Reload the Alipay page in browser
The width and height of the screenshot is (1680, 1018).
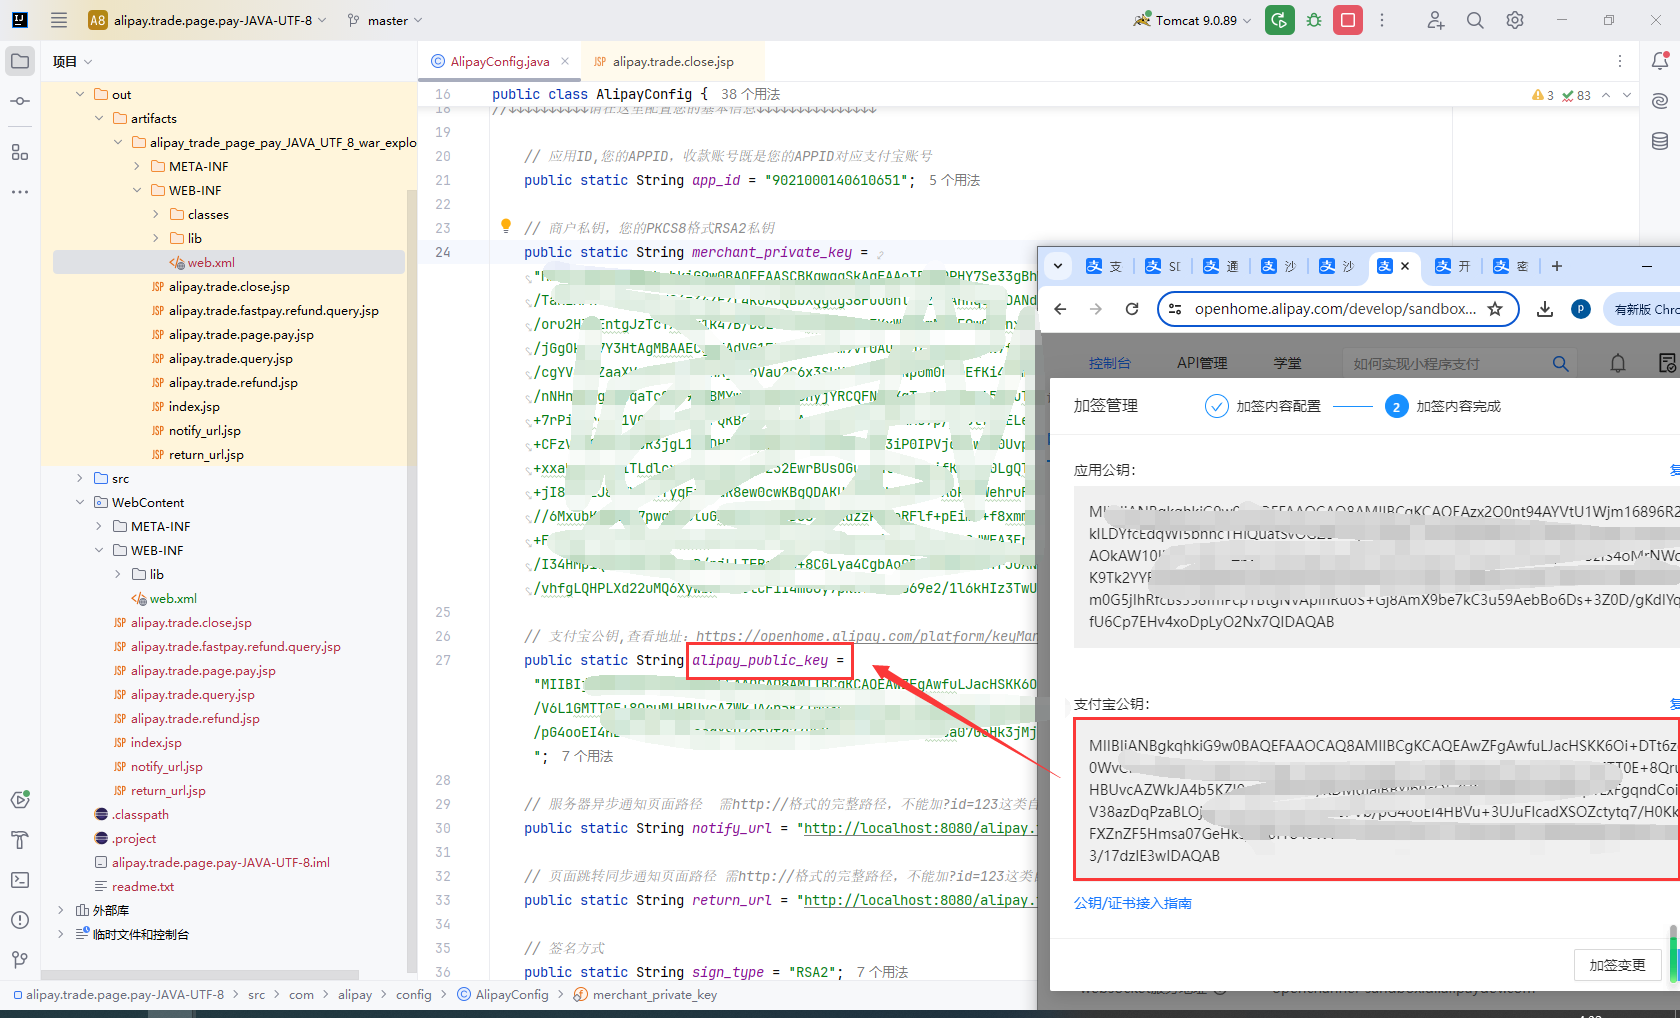pos(1132,309)
